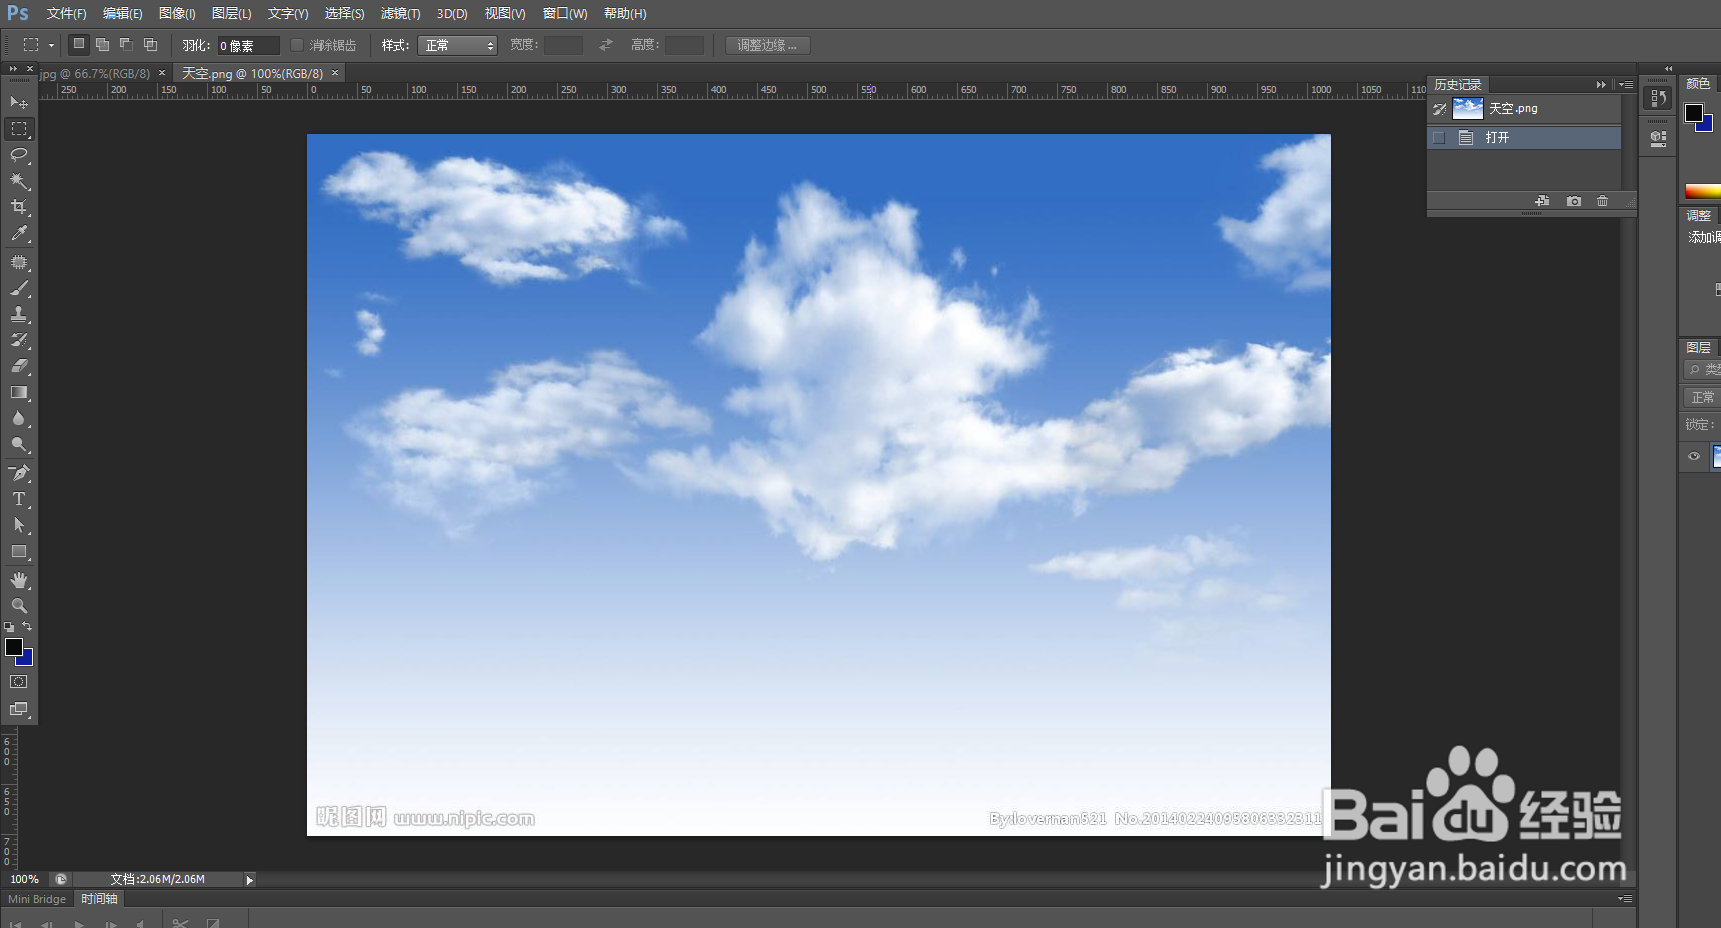
Task: Open the timeline panel flyout menu
Action: (x=1625, y=899)
